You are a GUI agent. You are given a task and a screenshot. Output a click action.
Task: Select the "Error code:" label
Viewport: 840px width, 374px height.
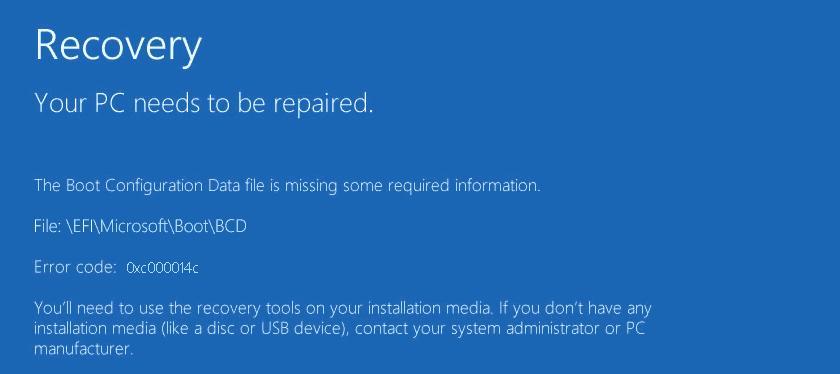click(75, 267)
